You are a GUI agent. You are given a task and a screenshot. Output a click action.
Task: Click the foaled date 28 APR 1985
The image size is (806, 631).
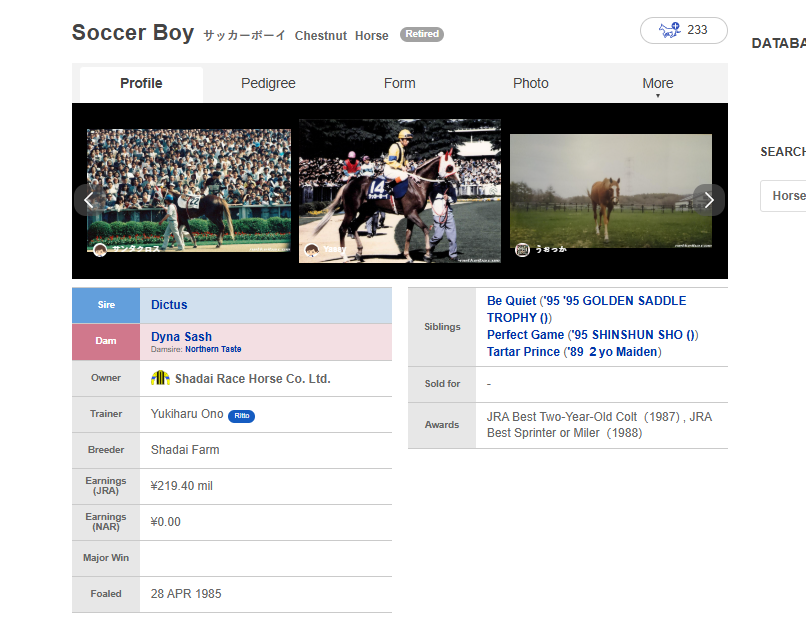pyautogui.click(x=186, y=594)
